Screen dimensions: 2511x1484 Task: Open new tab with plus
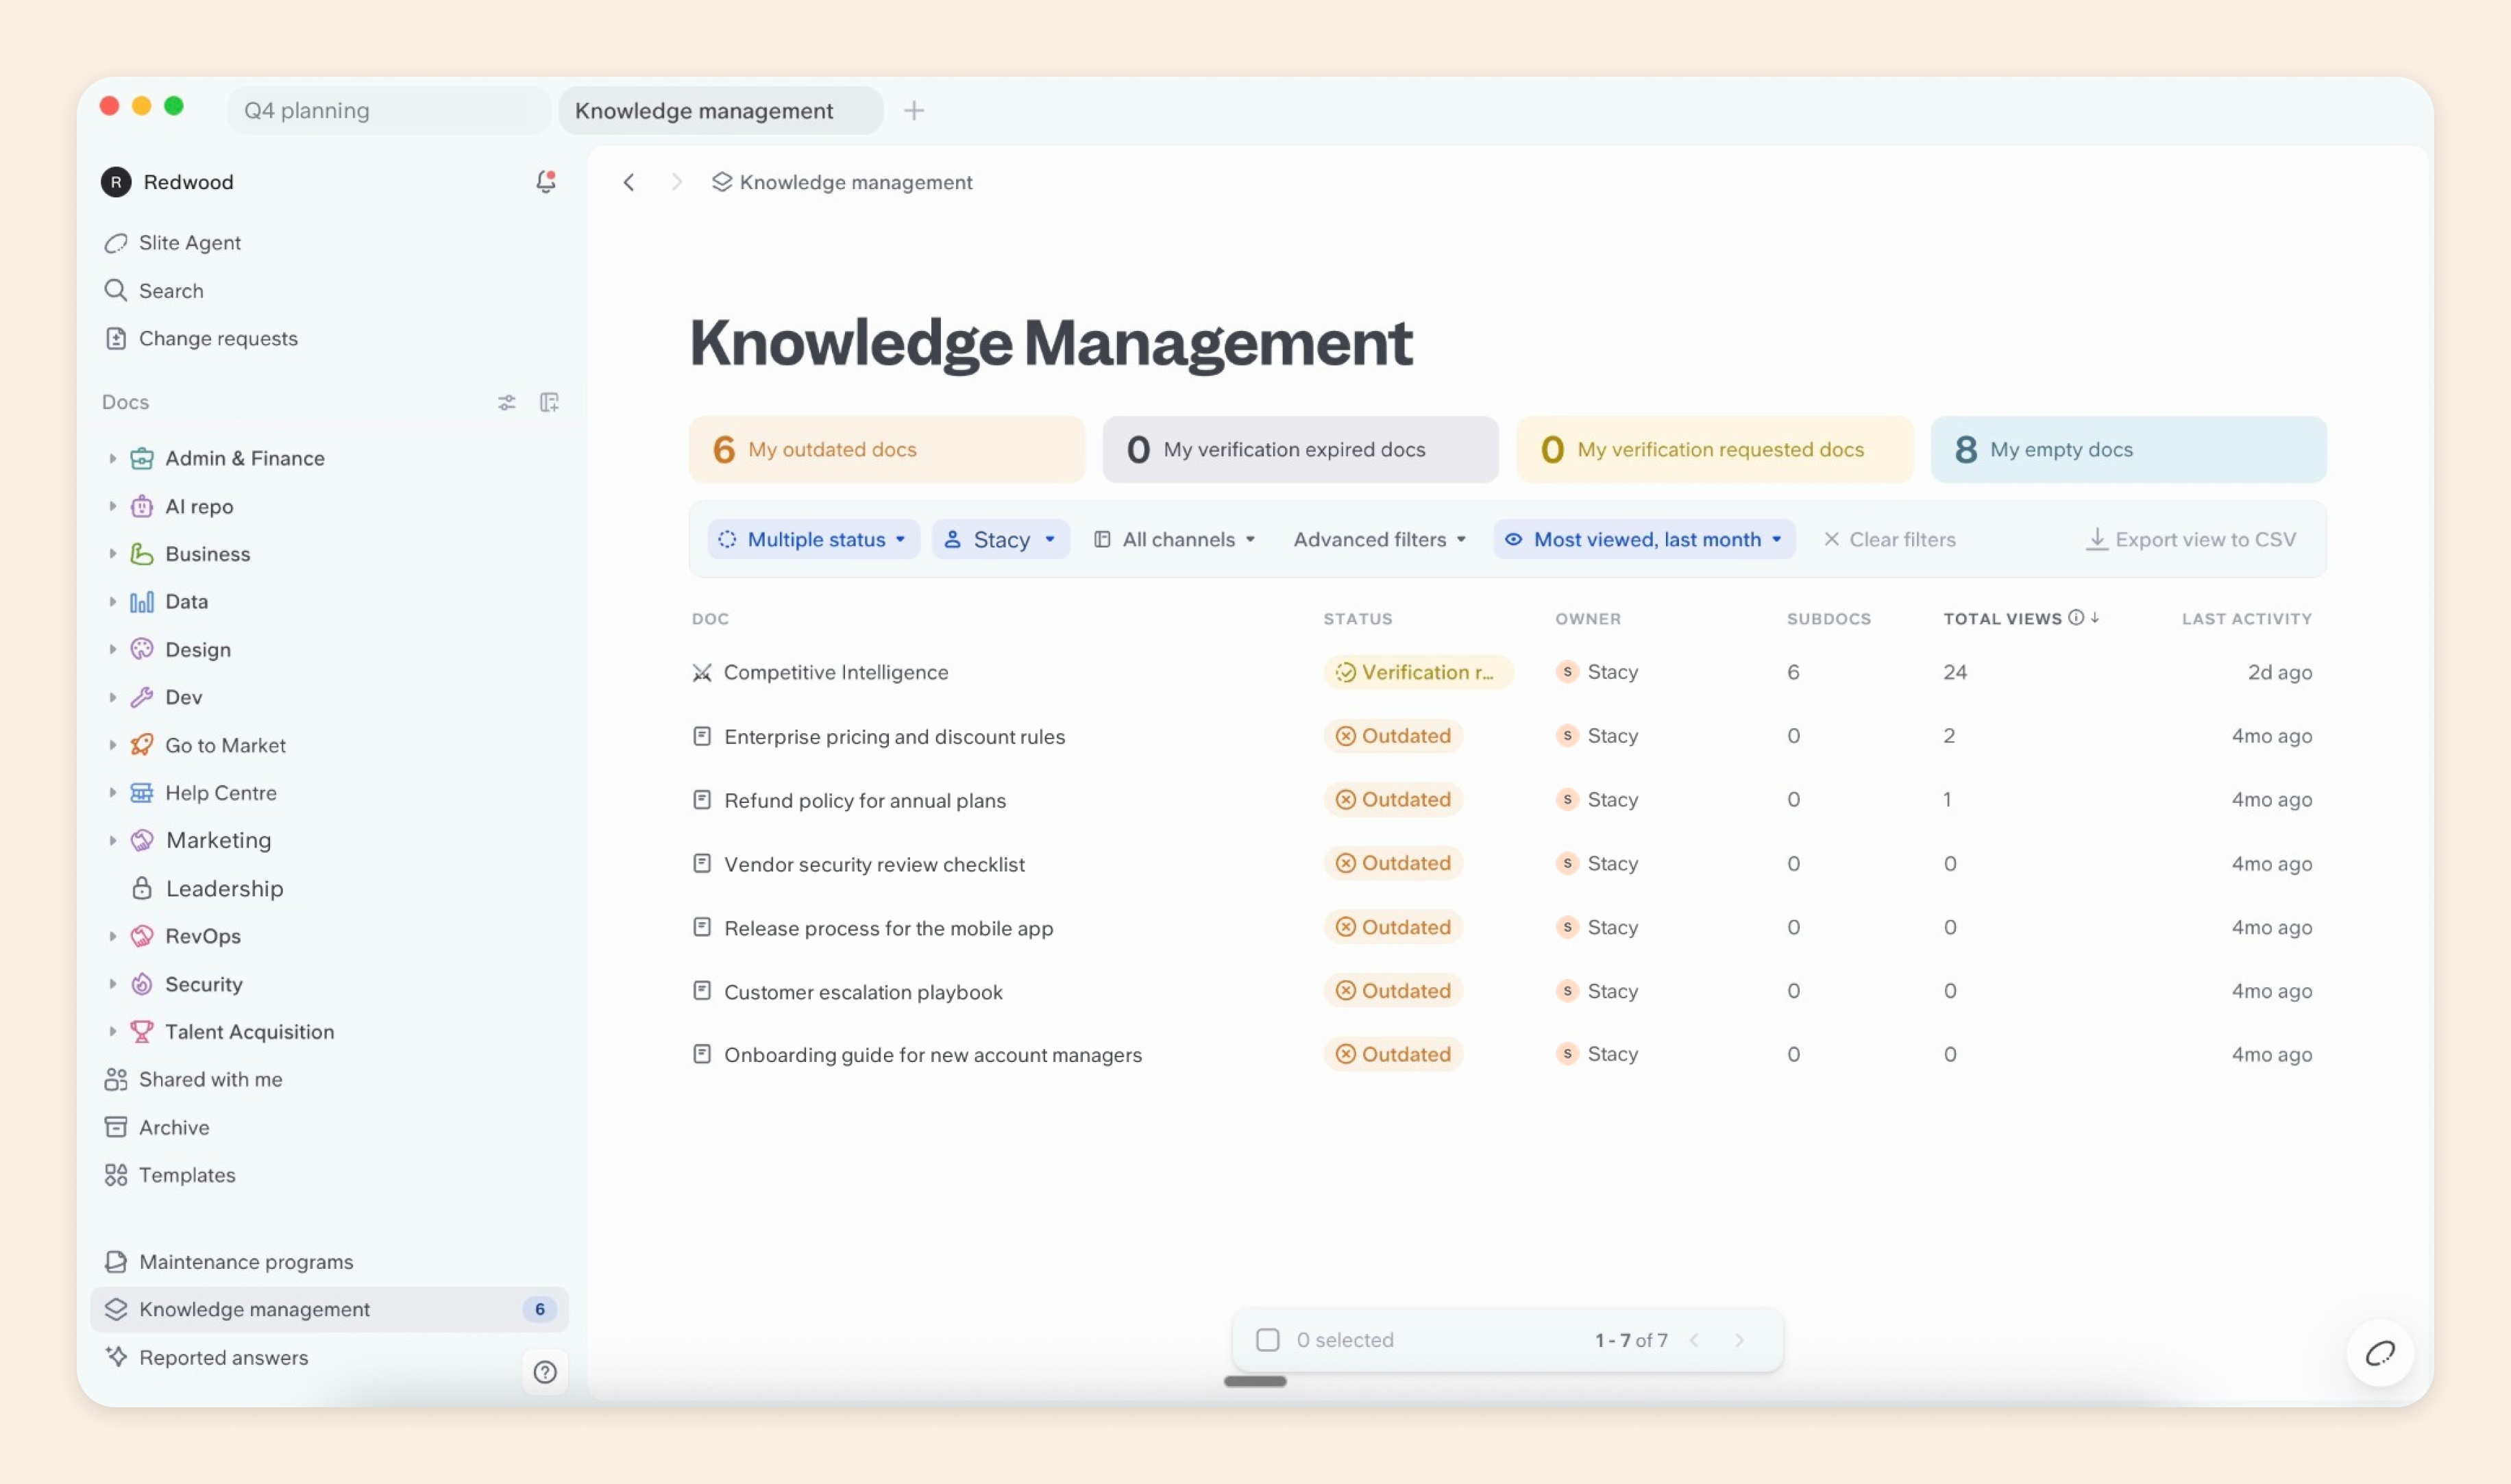(913, 110)
